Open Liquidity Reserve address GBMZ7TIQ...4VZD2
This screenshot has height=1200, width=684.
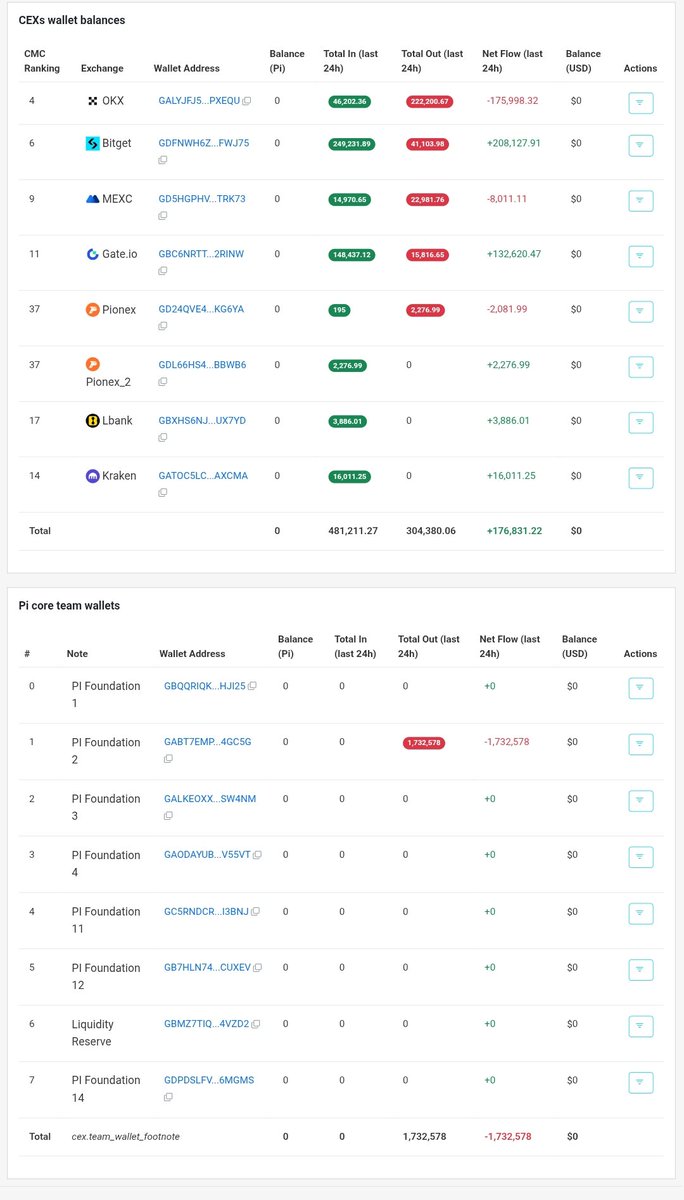206,1024
